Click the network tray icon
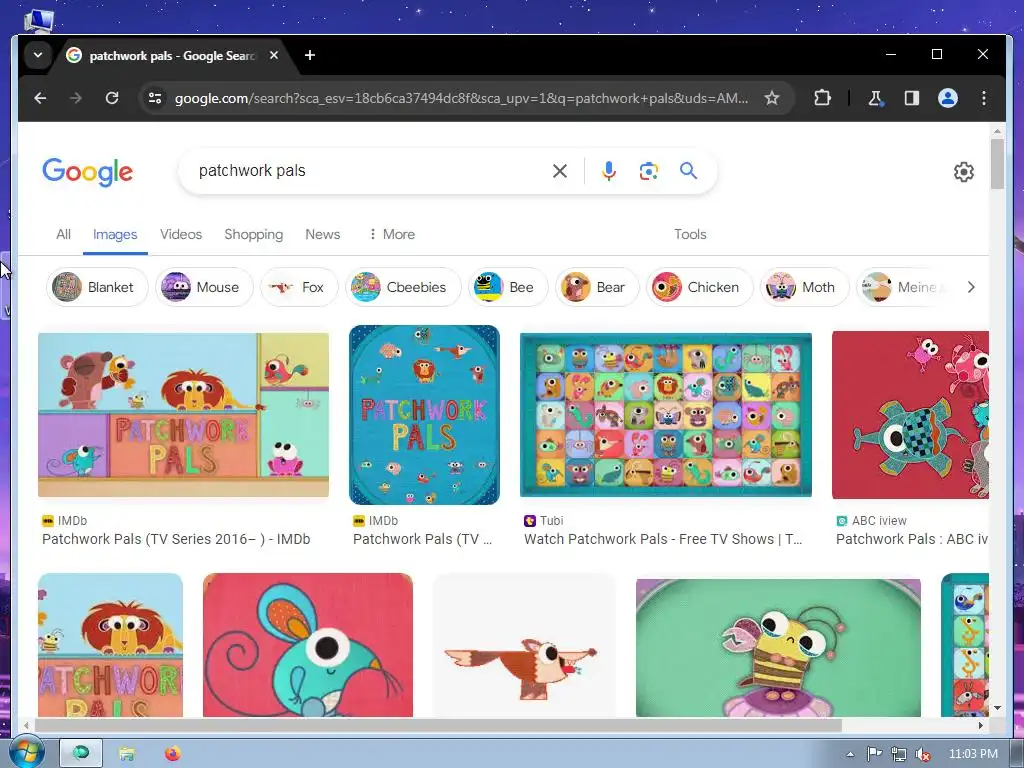 899,754
